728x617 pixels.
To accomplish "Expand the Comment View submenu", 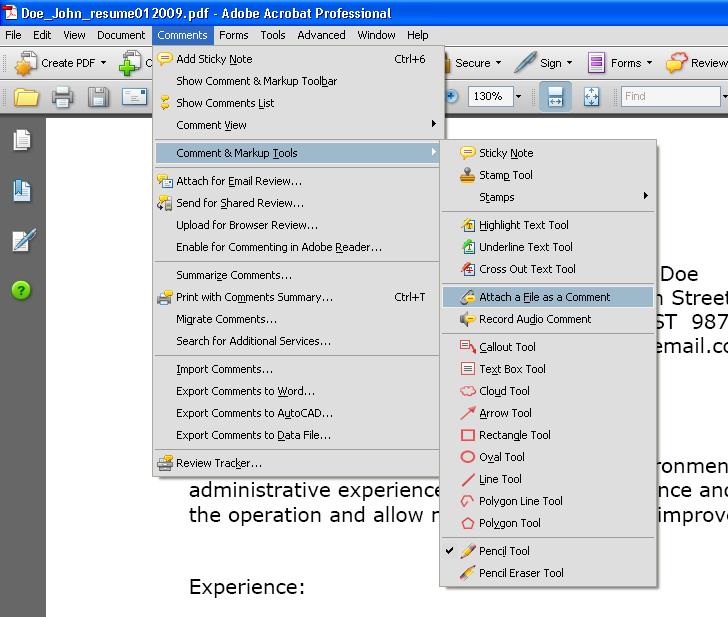I will 297,125.
